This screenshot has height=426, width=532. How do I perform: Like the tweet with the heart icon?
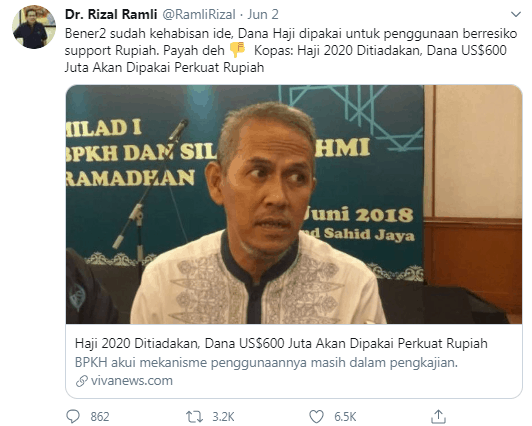tap(316, 417)
